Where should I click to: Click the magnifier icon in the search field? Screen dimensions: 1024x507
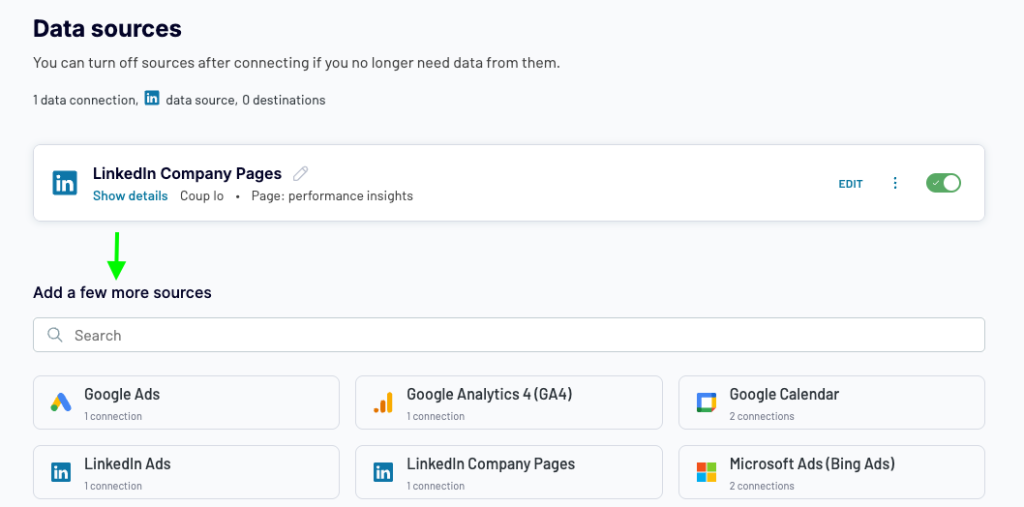point(56,335)
